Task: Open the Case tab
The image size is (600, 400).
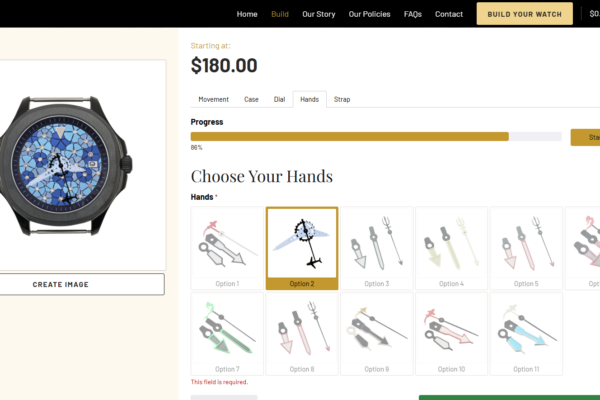Action: (x=251, y=100)
